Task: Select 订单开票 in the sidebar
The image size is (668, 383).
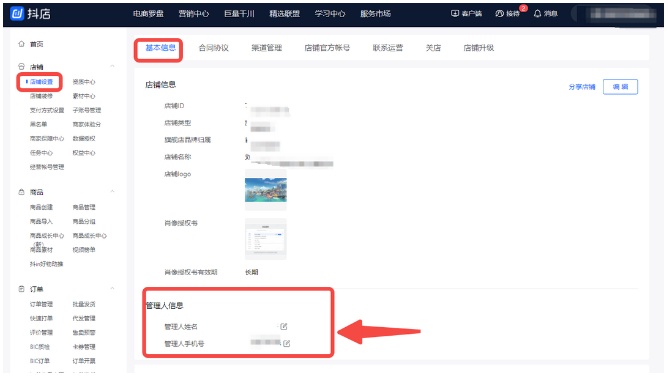Action: coord(84,361)
